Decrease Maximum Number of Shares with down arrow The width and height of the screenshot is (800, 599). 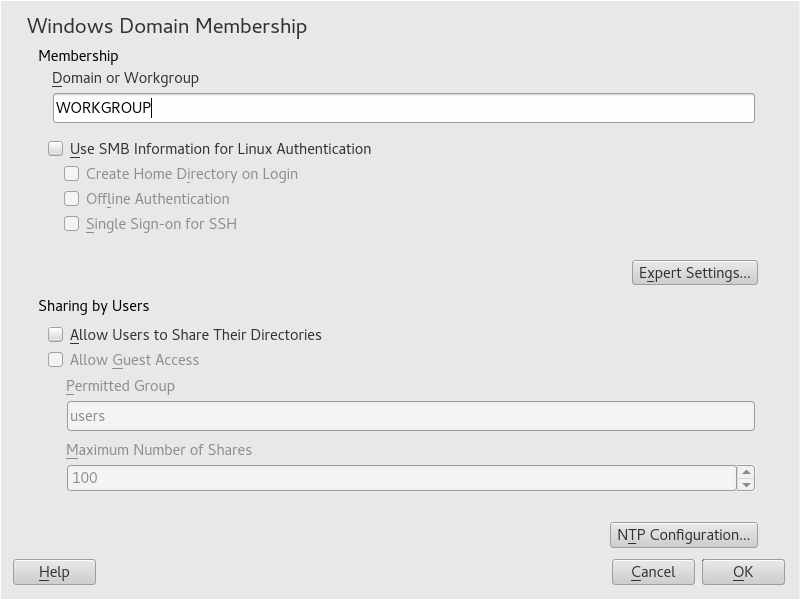746,484
